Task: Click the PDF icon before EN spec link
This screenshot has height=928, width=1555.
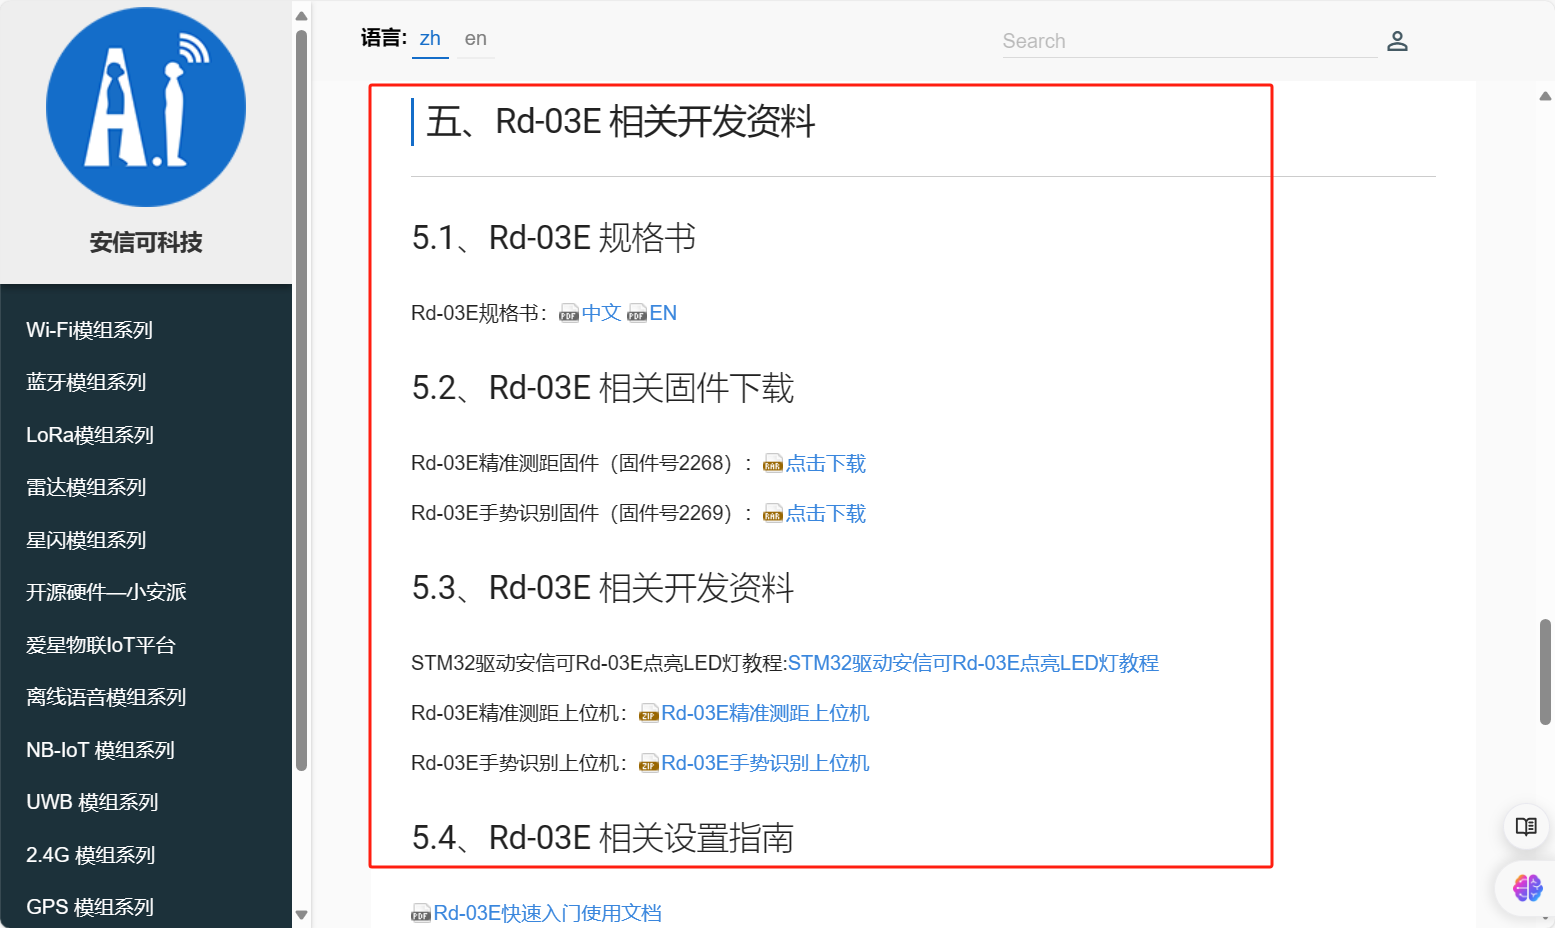Action: pyautogui.click(x=637, y=313)
